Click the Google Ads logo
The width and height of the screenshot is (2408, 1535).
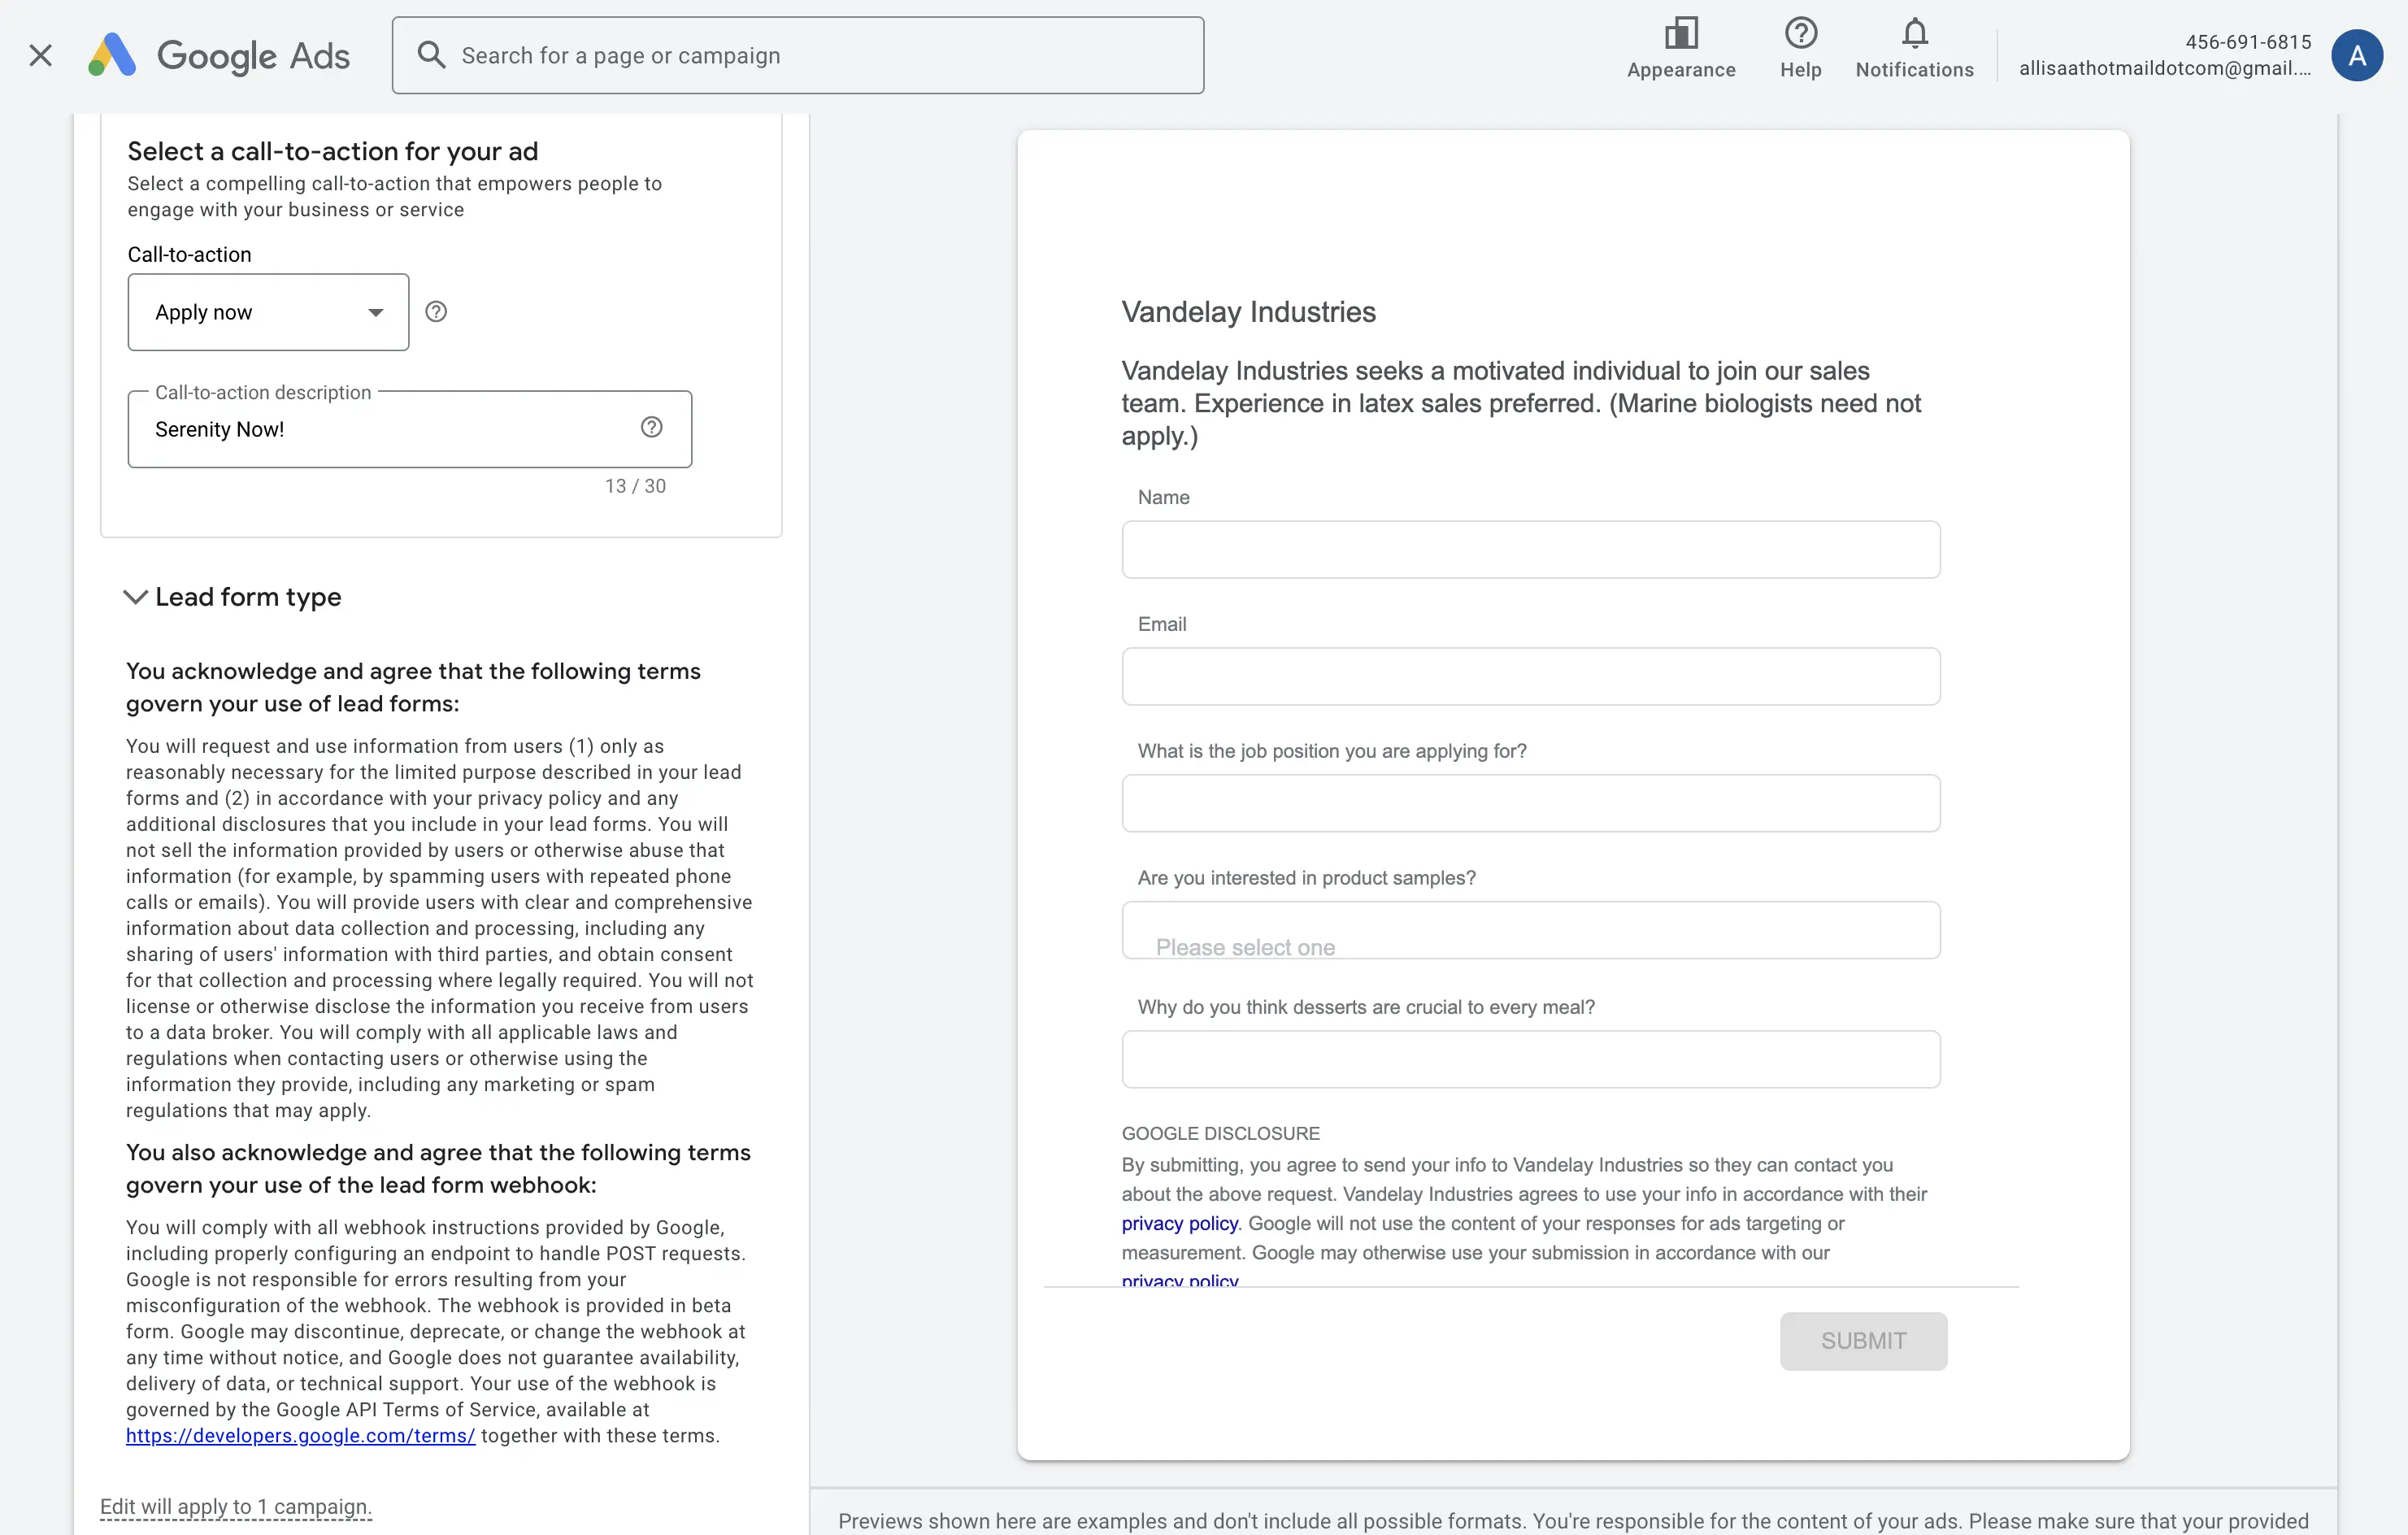click(x=219, y=55)
